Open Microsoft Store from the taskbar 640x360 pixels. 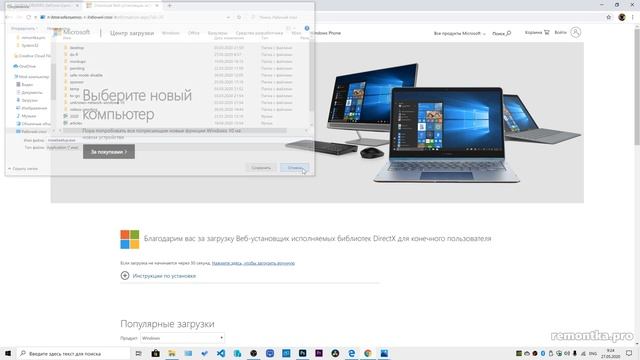(156, 353)
